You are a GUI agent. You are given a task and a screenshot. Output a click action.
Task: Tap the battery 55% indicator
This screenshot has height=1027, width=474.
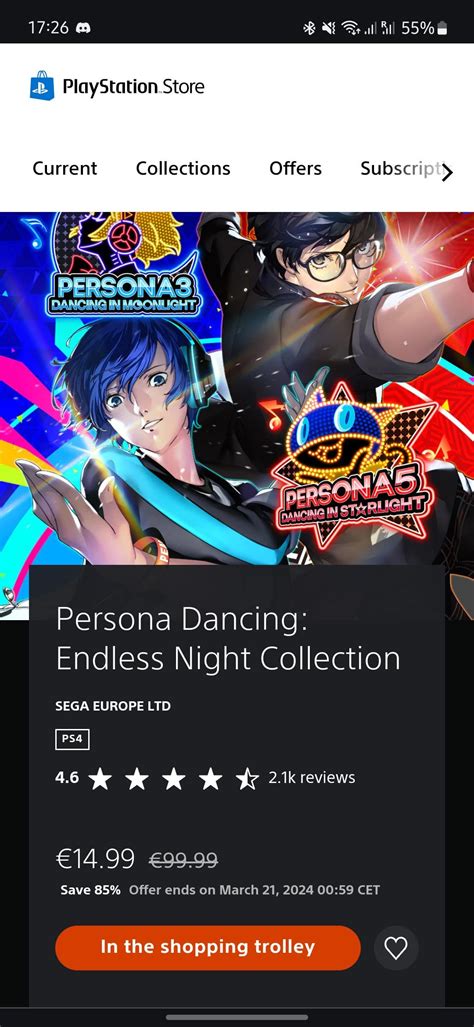pyautogui.click(x=424, y=28)
